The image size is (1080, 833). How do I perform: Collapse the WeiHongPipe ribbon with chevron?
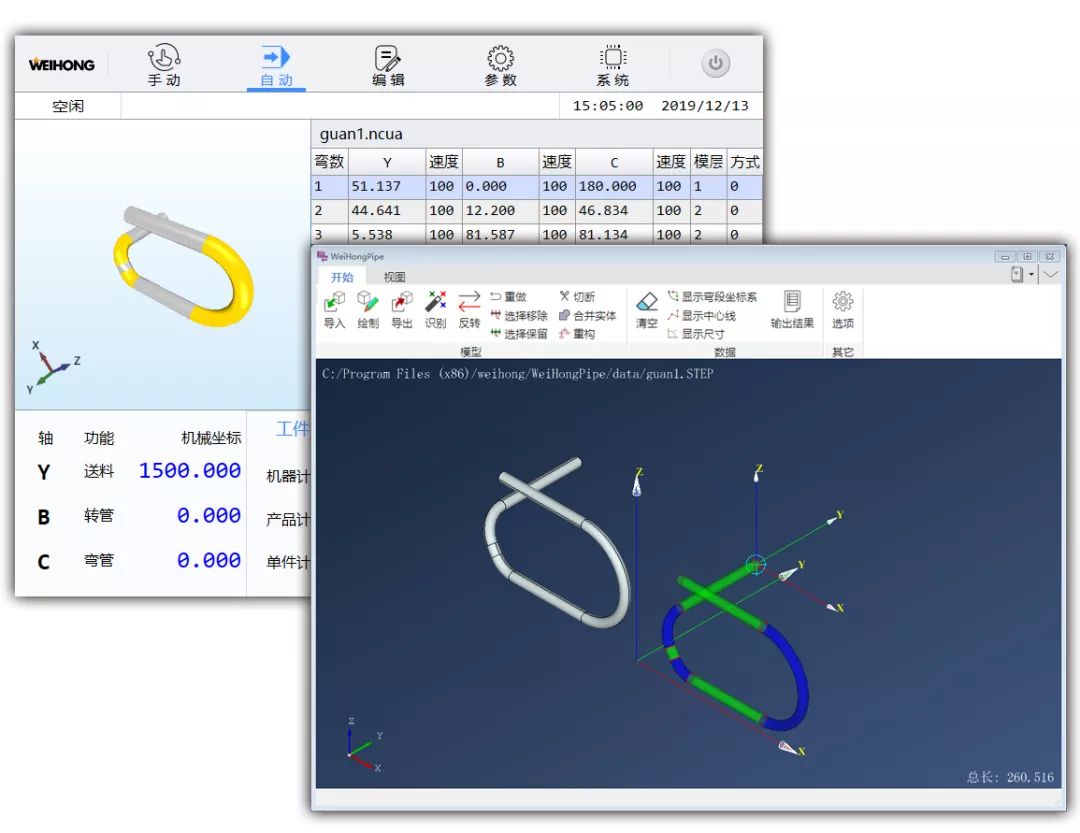(1051, 274)
